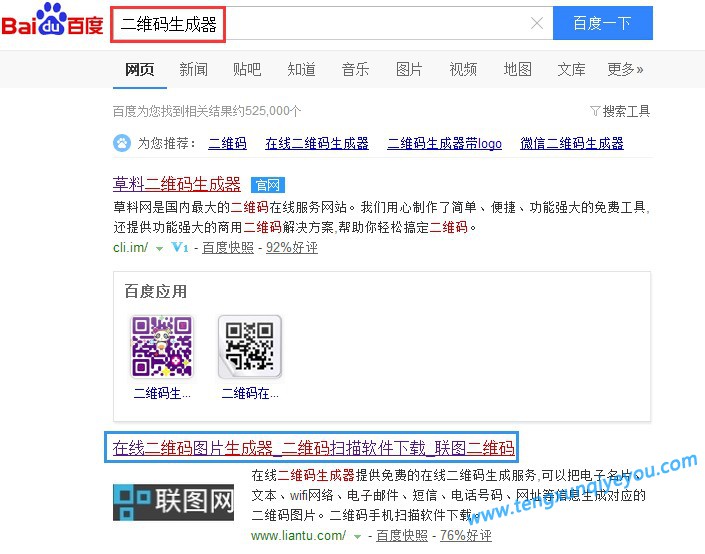
Task: Open the 音乐 tab
Action: point(355,69)
